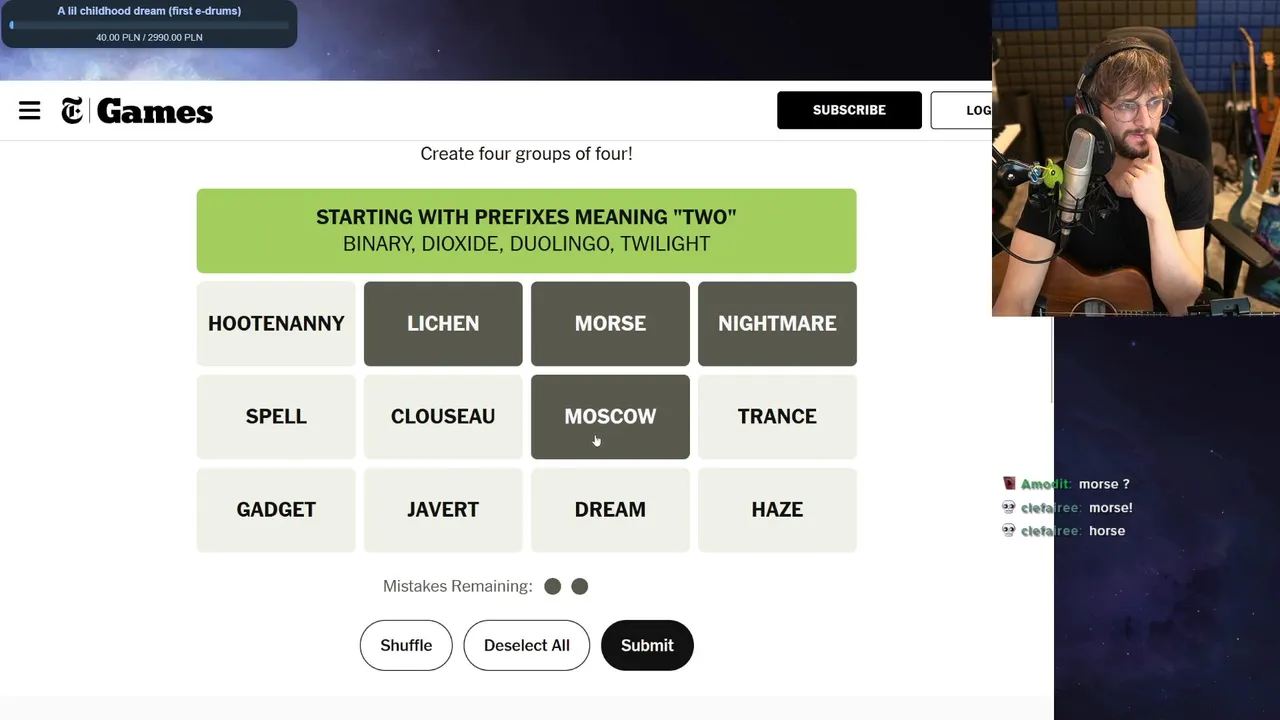This screenshot has width=1280, height=720.
Task: Click the NYT Games logo
Action: point(137,111)
